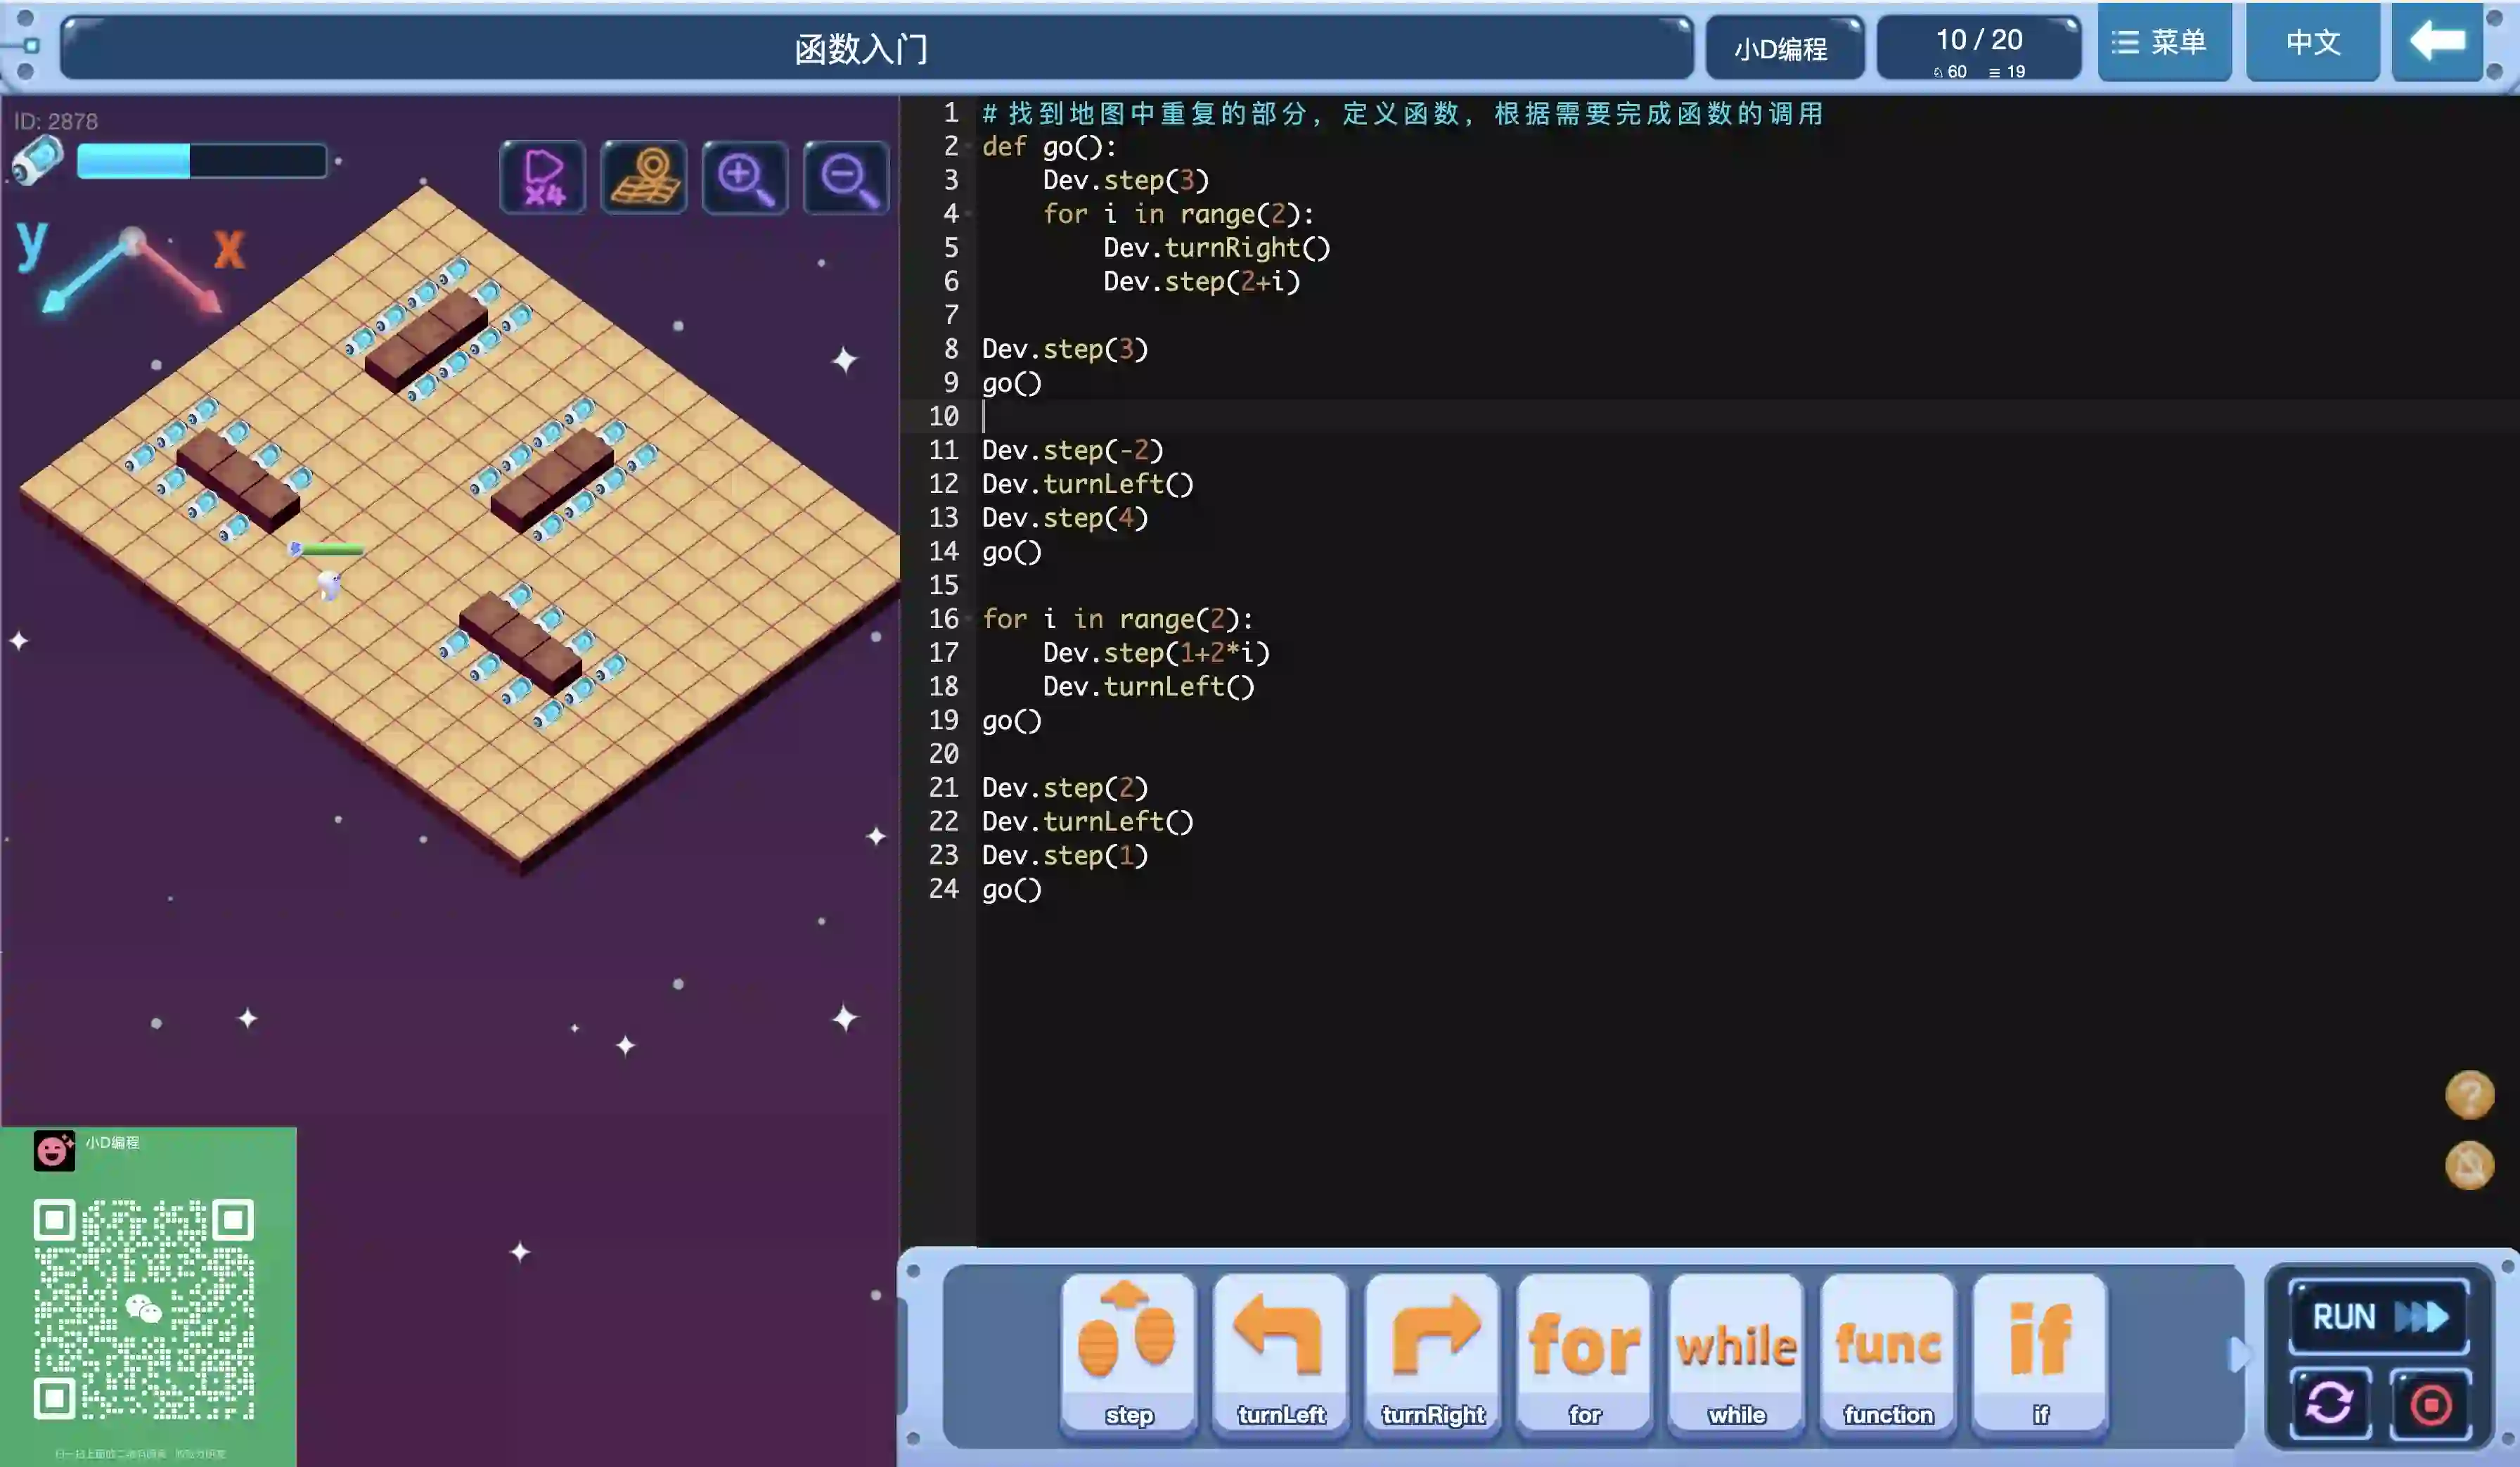The width and height of the screenshot is (2520, 1467).
Task: Insert a function definition block
Action: tap(1888, 1353)
